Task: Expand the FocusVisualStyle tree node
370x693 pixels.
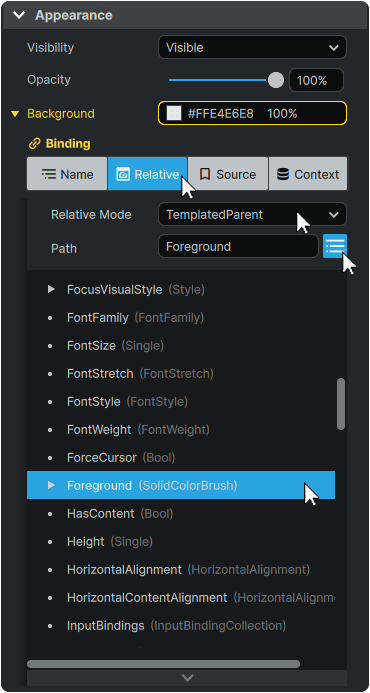Action: pos(51,289)
